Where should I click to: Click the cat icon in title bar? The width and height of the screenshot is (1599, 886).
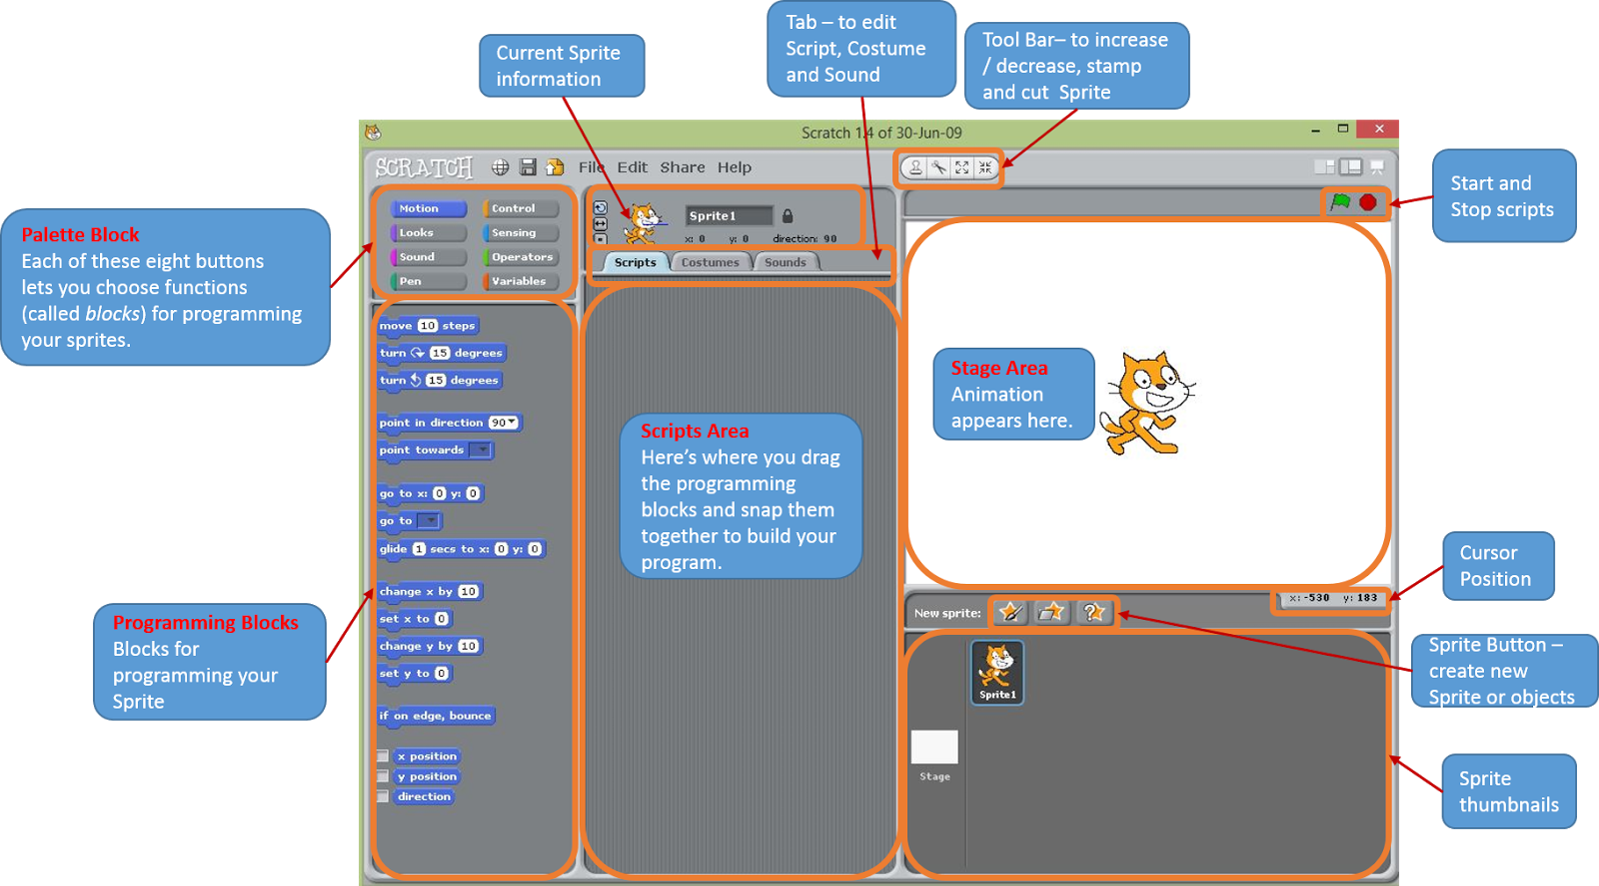(373, 132)
